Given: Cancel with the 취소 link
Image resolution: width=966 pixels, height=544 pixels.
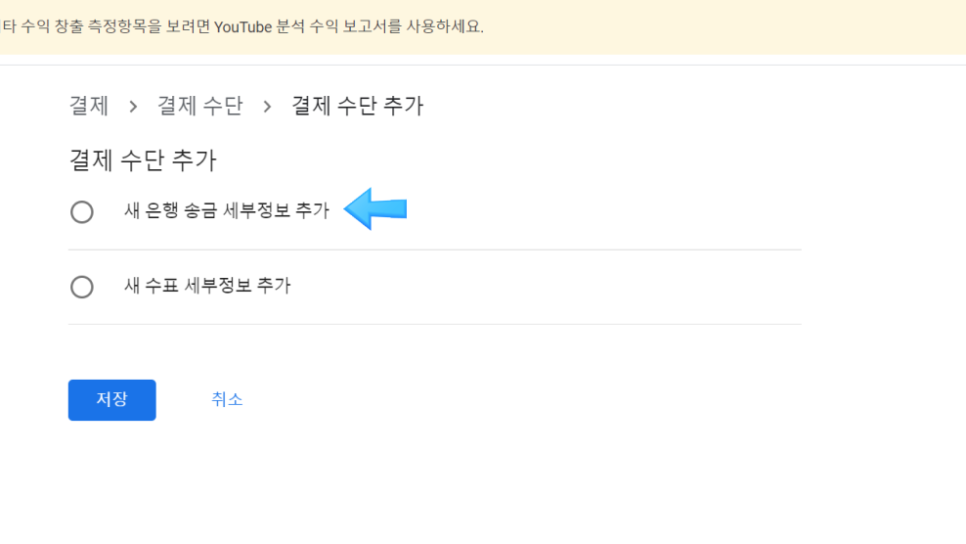Looking at the screenshot, I should [227, 399].
